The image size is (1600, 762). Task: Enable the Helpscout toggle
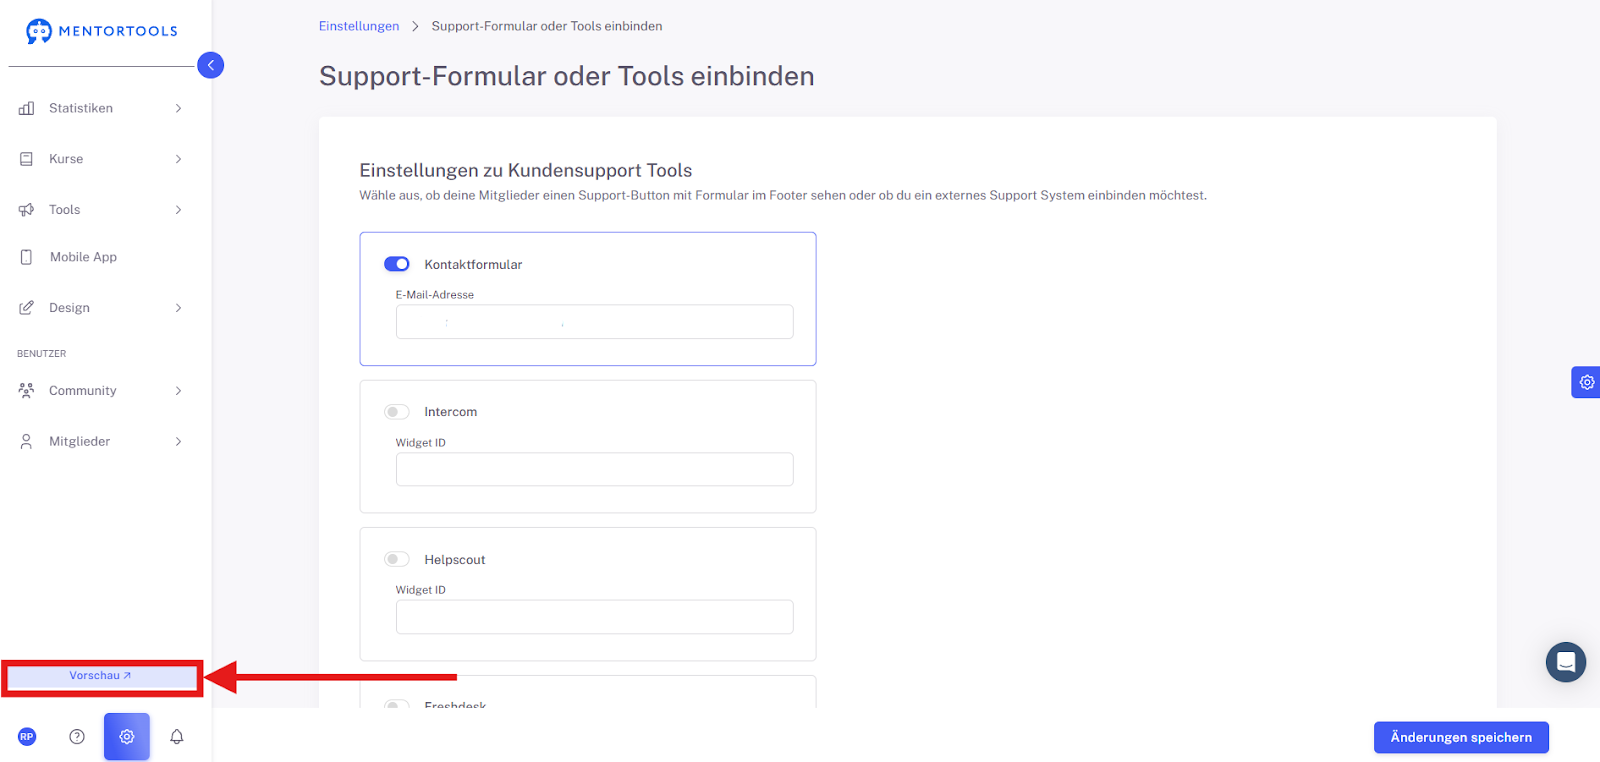(397, 559)
